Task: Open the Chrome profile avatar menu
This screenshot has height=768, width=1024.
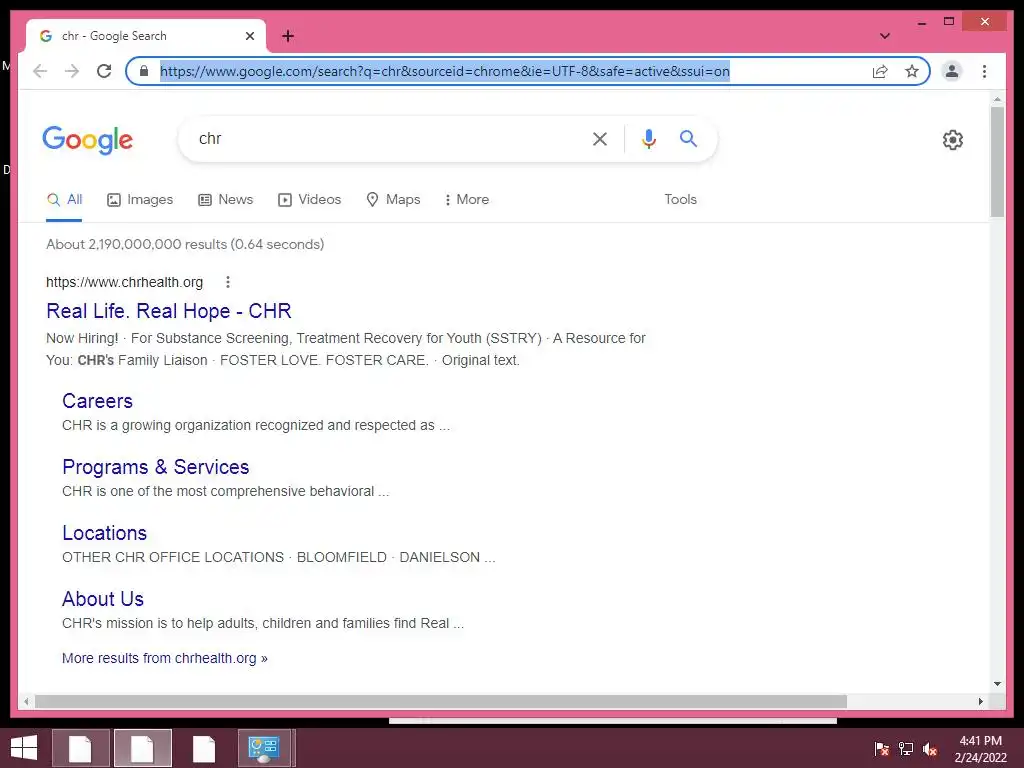Action: point(952,71)
